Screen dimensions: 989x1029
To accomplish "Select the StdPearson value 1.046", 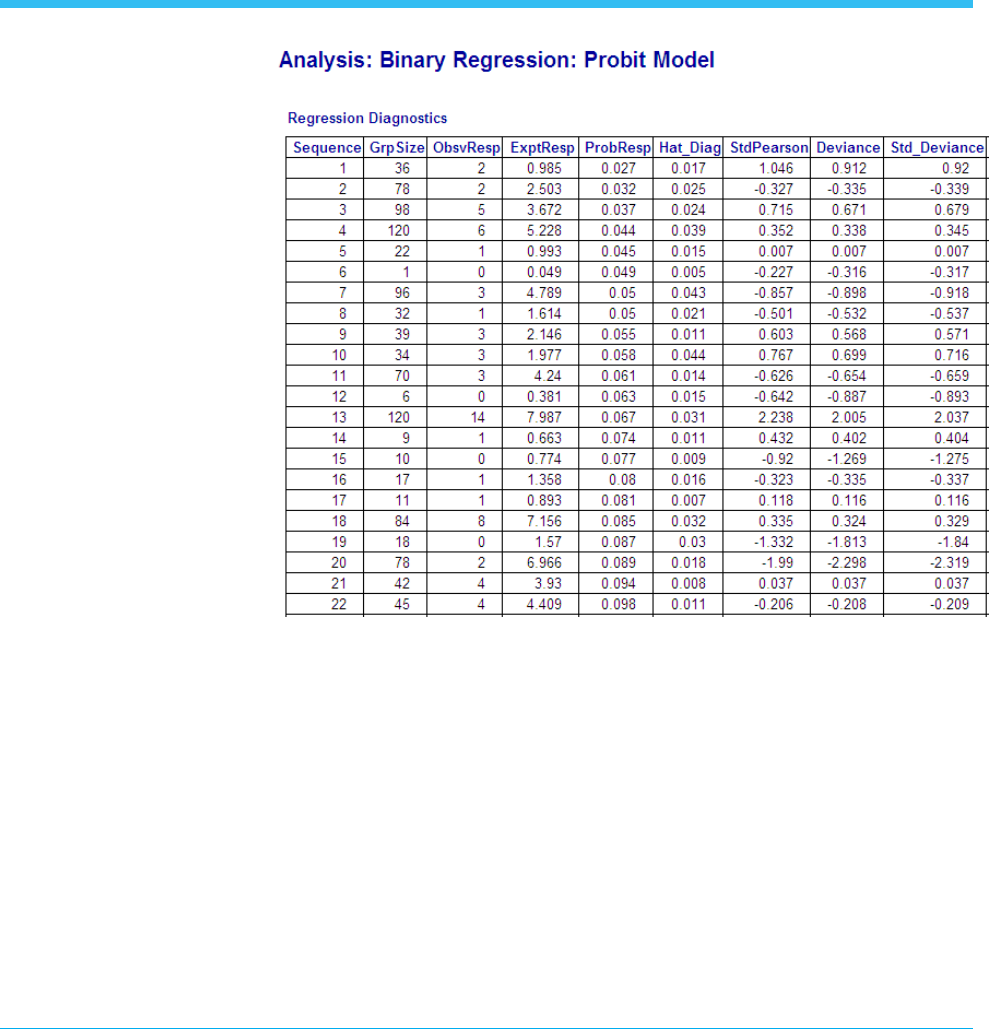I will tap(776, 169).
